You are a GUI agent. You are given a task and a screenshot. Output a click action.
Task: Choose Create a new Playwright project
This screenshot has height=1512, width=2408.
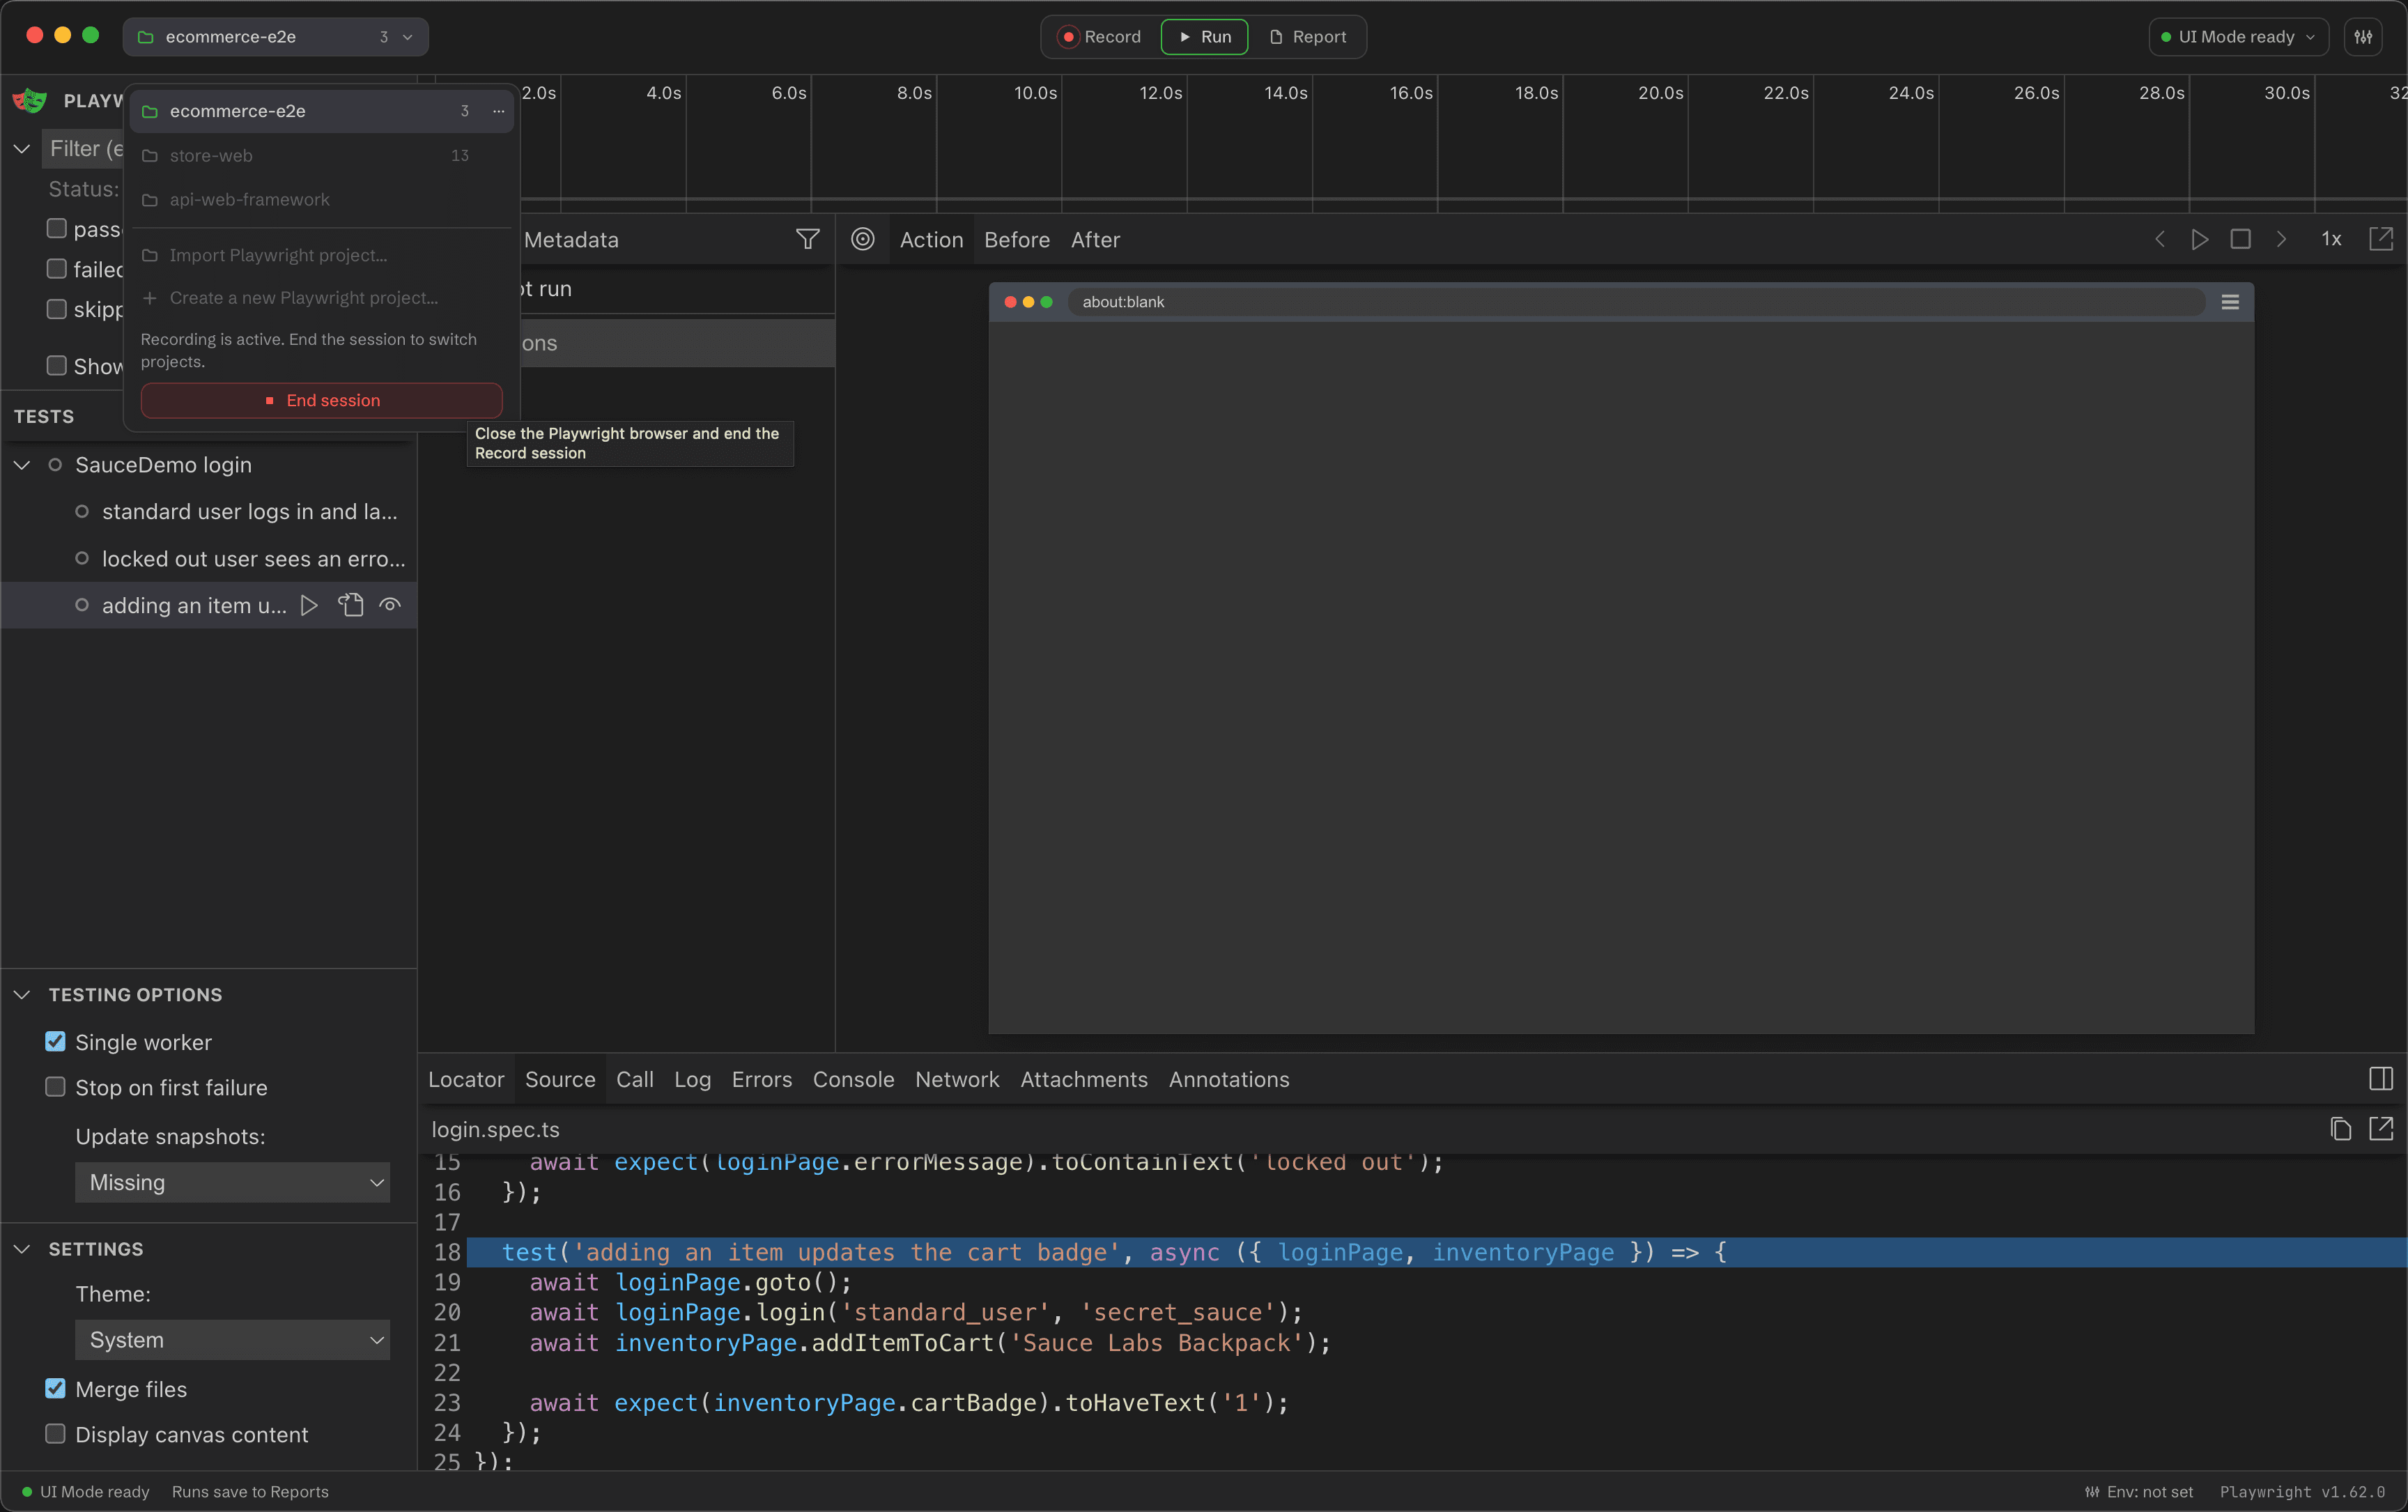(x=320, y=298)
